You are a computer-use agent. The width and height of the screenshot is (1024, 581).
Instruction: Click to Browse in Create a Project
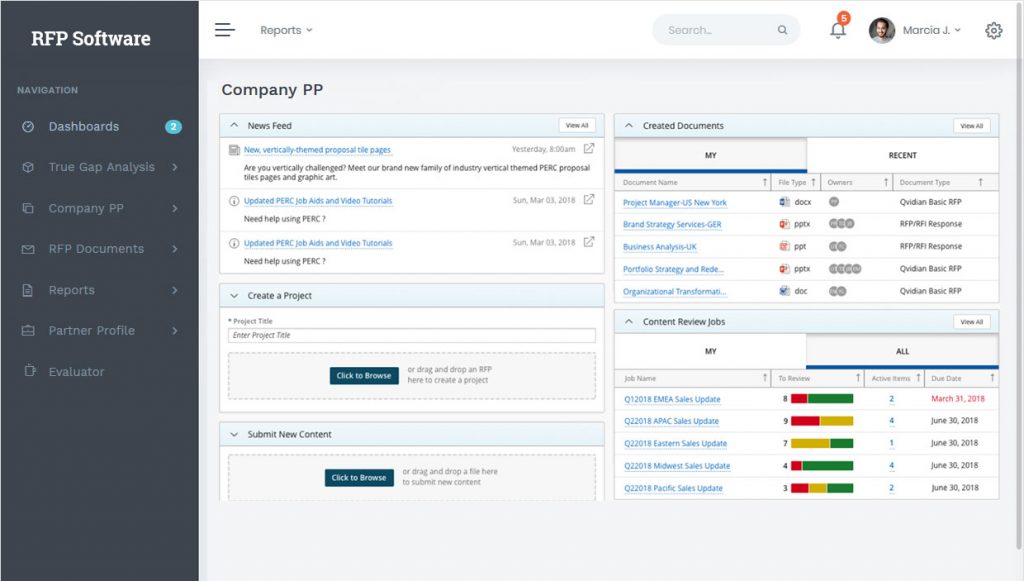point(364,376)
